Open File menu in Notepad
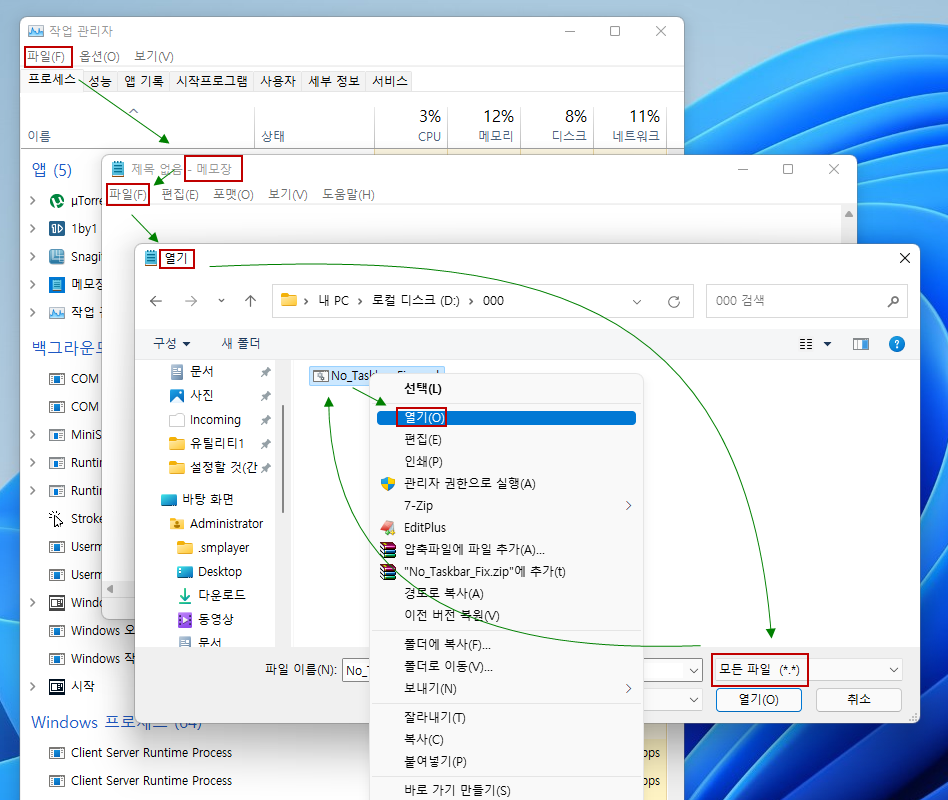 [128, 195]
